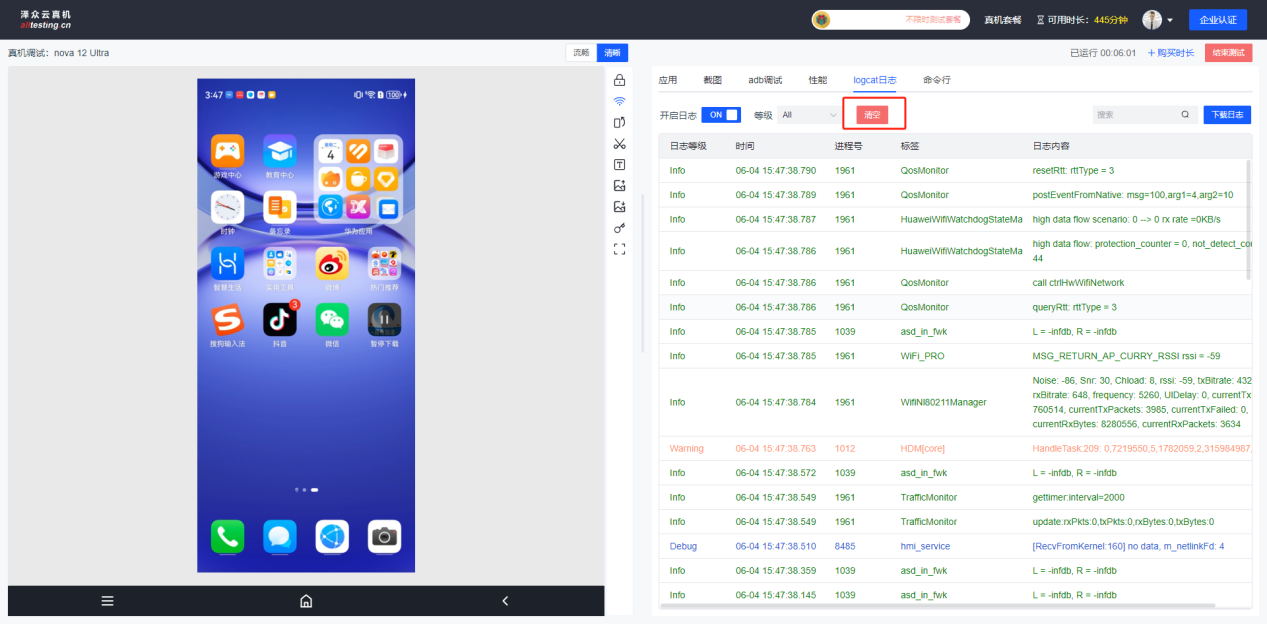The image size is (1267, 624).
Task: Switch to the 命令行 tab
Action: point(937,80)
